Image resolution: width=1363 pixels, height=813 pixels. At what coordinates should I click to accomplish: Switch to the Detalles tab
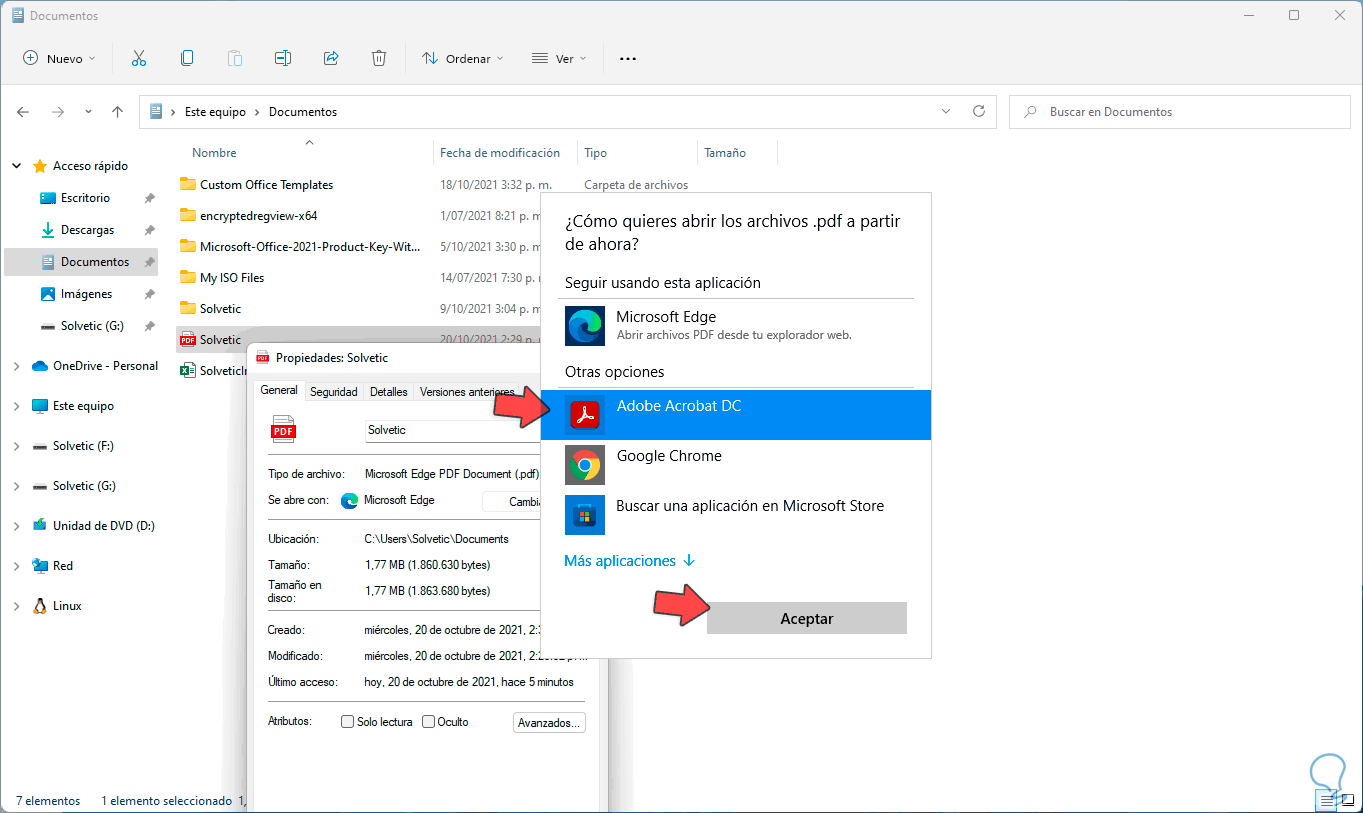click(x=389, y=392)
